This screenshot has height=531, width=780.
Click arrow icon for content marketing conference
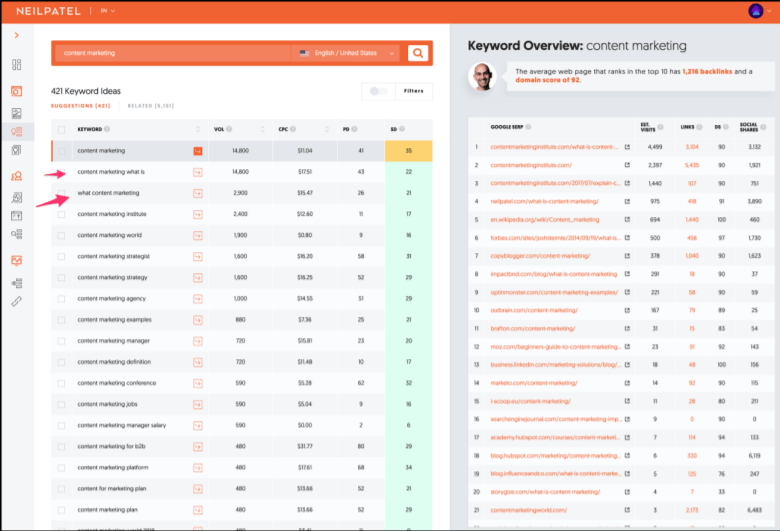[197, 384]
